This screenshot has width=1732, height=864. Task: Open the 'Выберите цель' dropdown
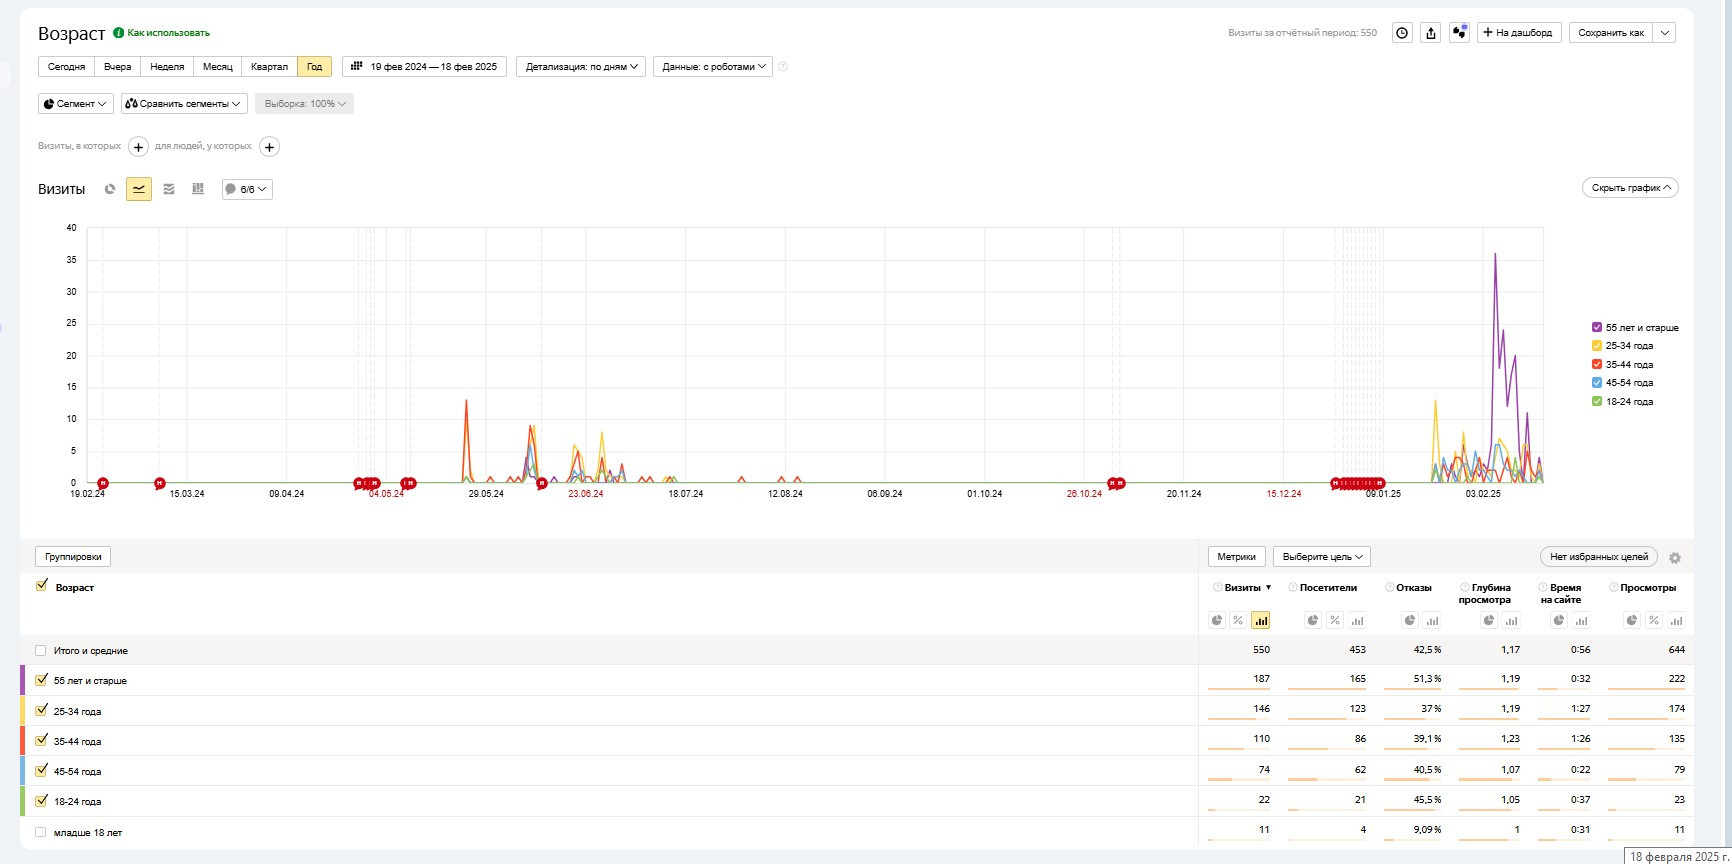1321,557
